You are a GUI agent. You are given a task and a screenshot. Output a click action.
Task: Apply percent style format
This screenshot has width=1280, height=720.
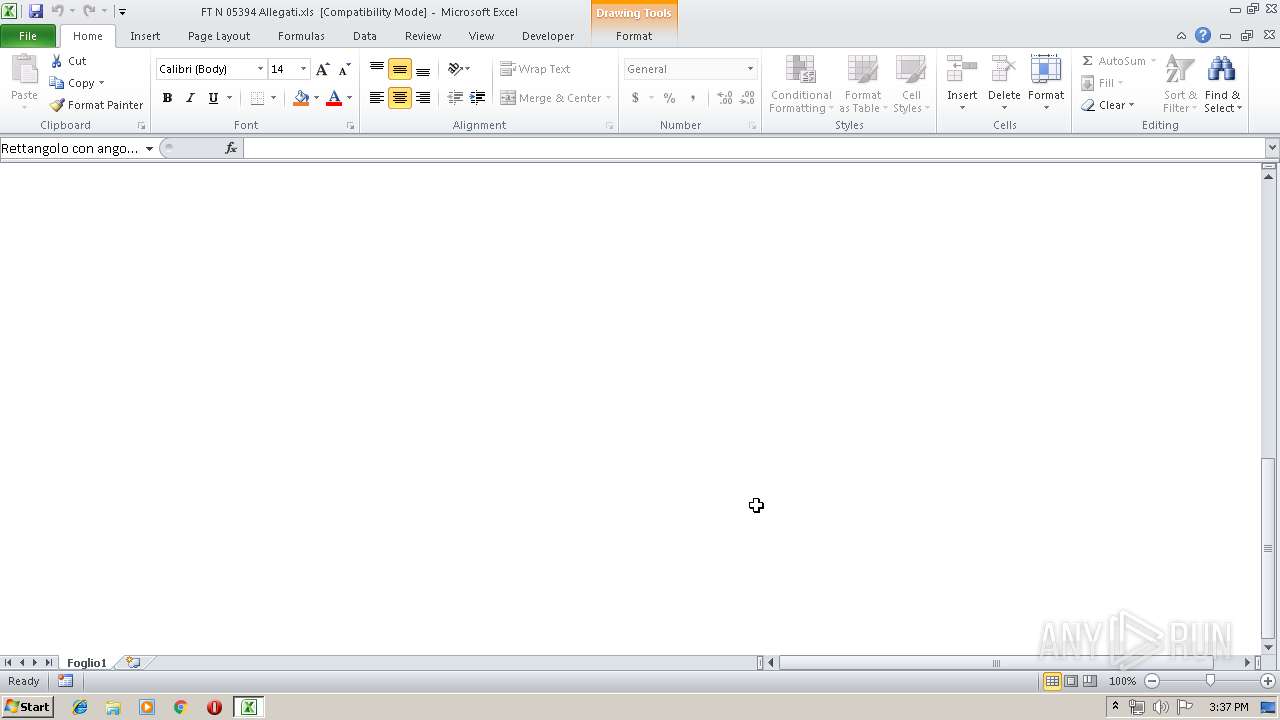669,98
